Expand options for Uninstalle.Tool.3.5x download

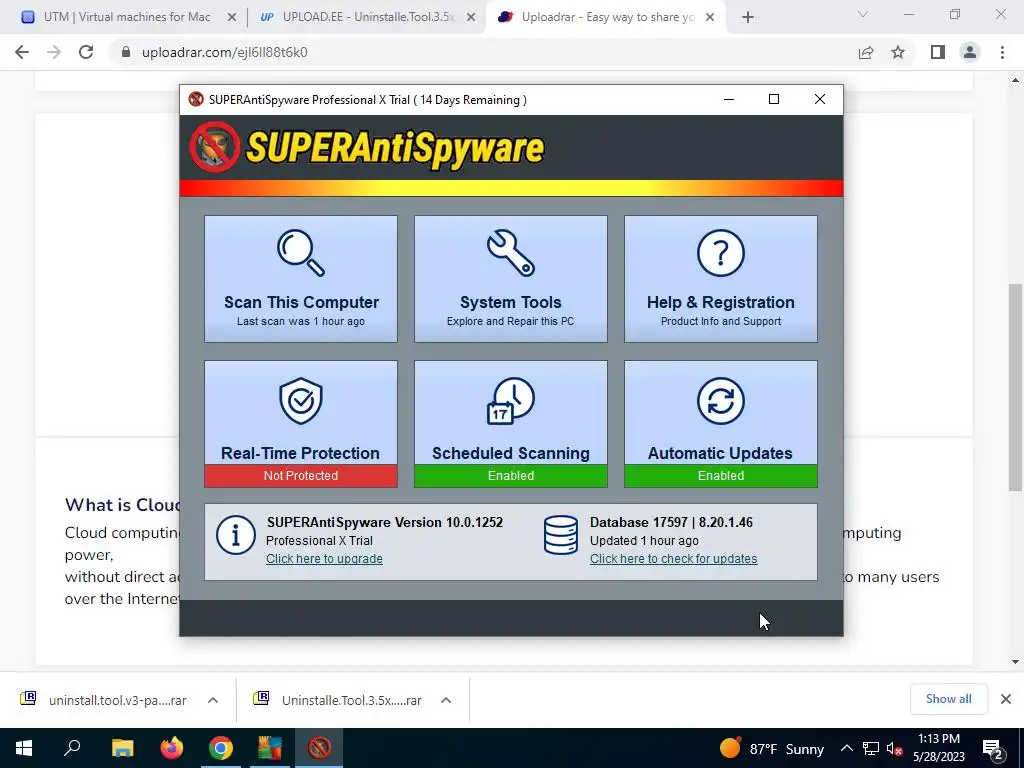(x=446, y=700)
